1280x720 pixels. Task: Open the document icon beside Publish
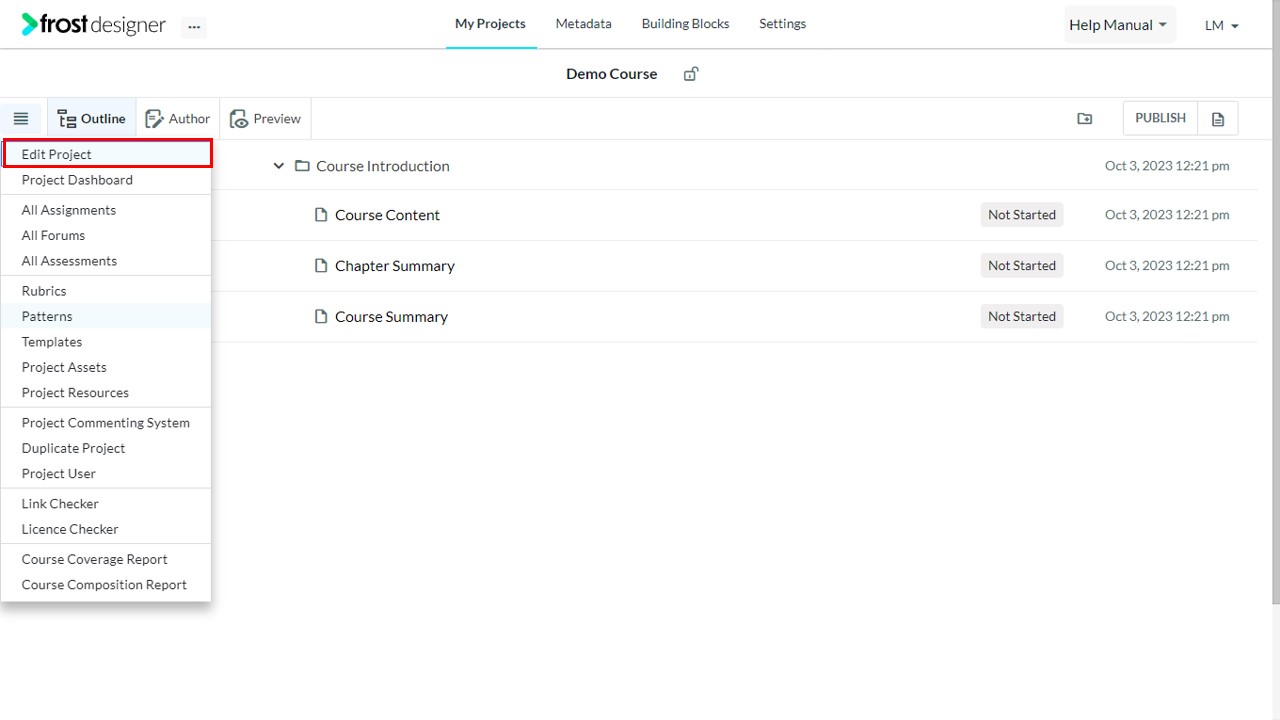point(1218,118)
